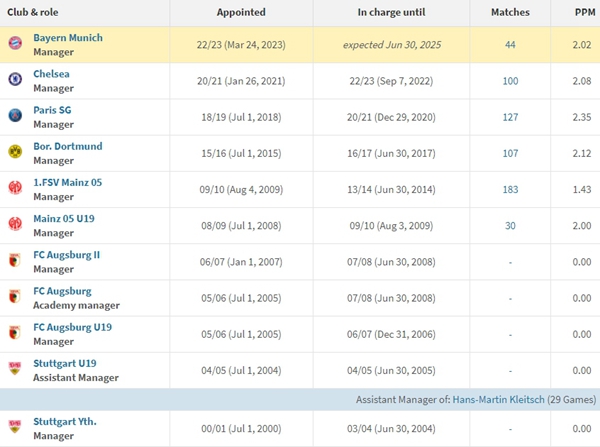Select the 00/01 (Jul 1, 2000) appointed date
600x447 pixels.
pos(241,428)
